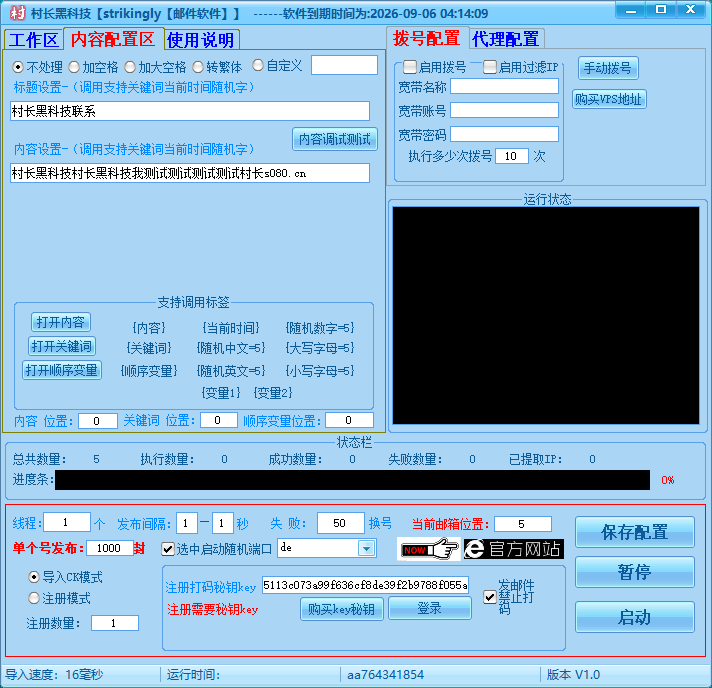Click the 注册数量 input field

(x=114, y=623)
